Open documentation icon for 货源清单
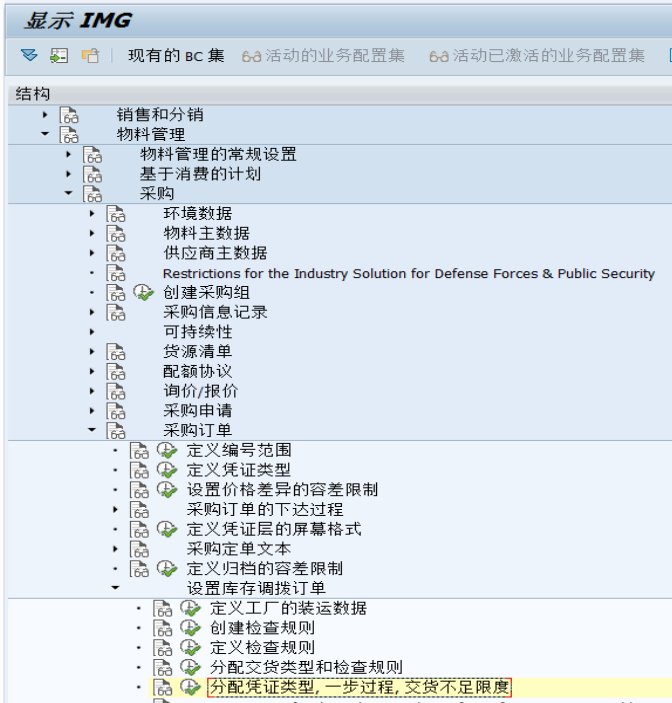This screenshot has width=672, height=703. [x=116, y=352]
